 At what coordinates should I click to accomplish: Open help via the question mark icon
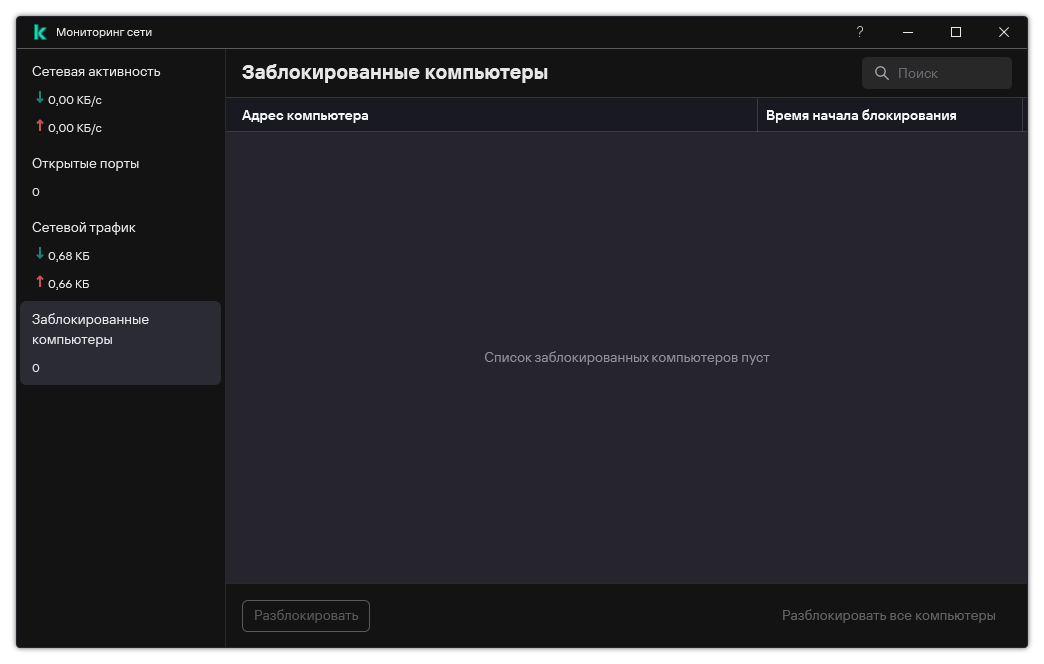click(860, 32)
